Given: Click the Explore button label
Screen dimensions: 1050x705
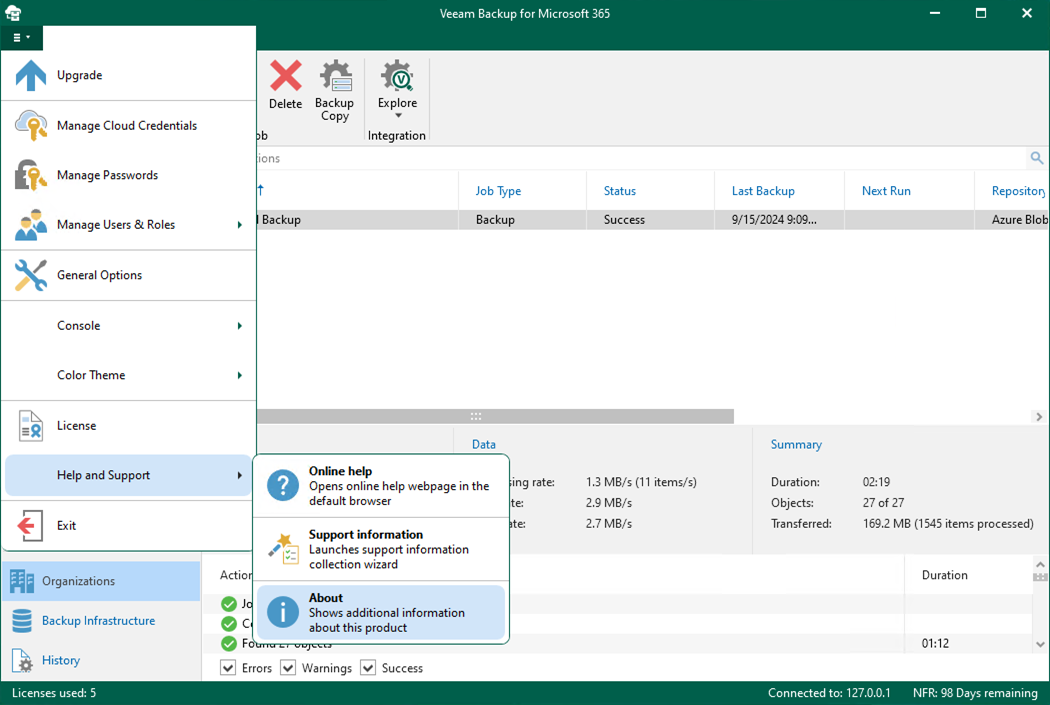Looking at the screenshot, I should pyautogui.click(x=397, y=102).
